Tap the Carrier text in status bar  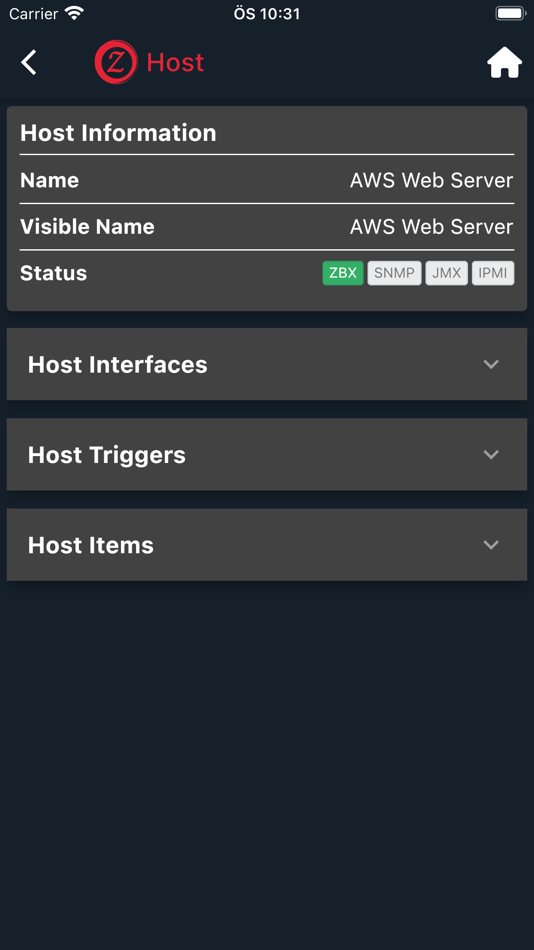point(33,13)
